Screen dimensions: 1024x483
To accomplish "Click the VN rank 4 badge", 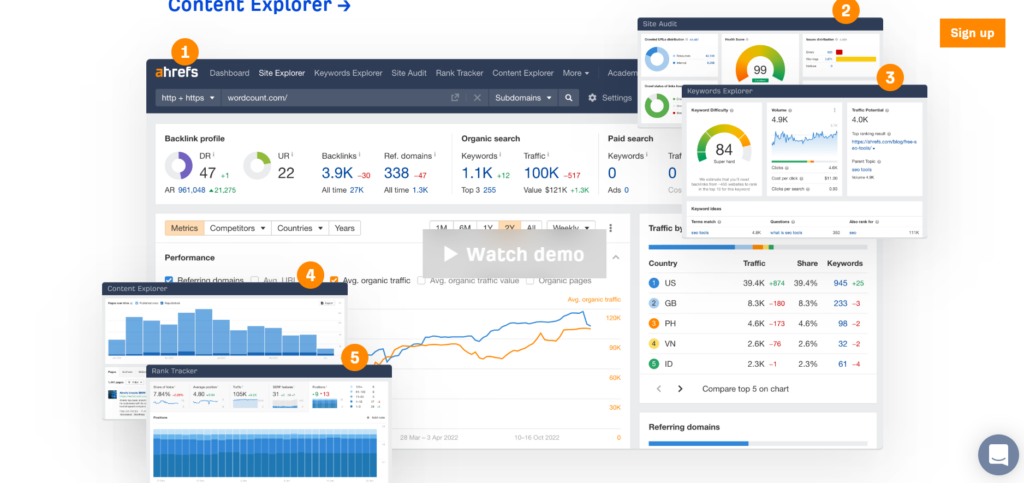I will tap(654, 343).
